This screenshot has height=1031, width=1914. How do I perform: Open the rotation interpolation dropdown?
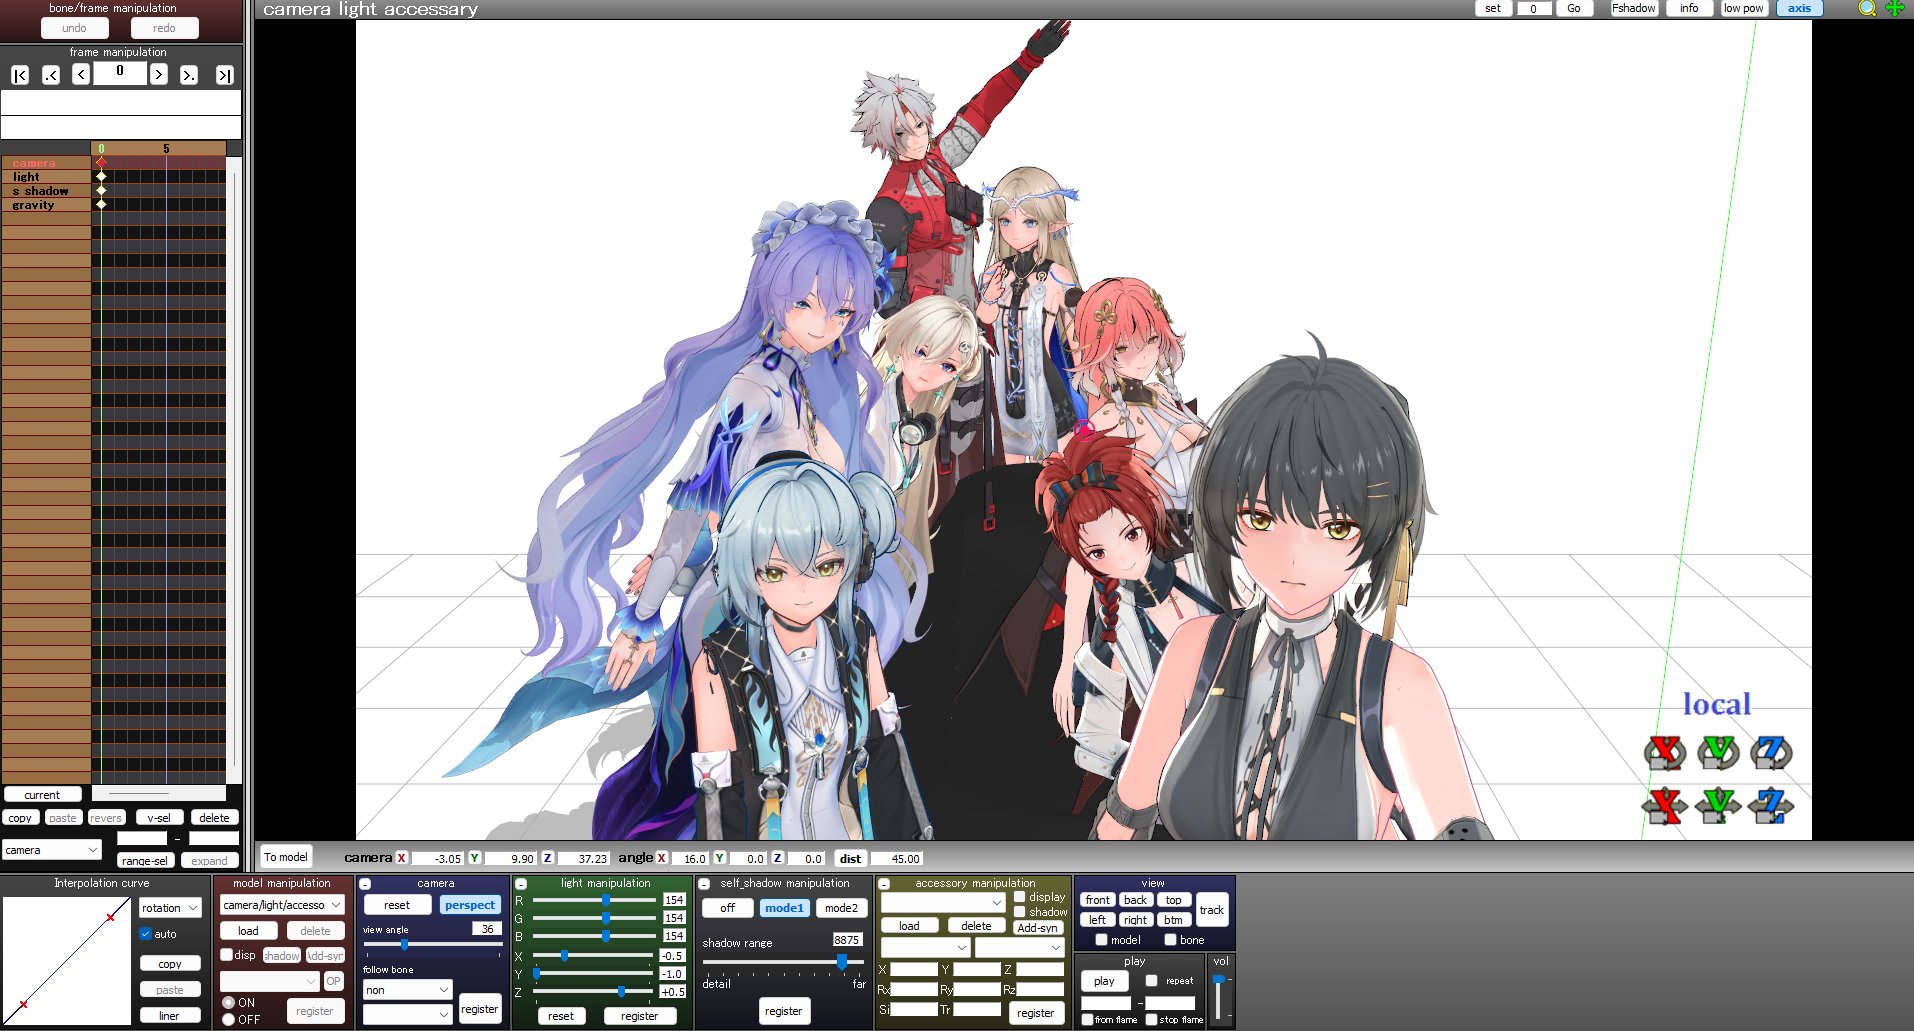(170, 908)
